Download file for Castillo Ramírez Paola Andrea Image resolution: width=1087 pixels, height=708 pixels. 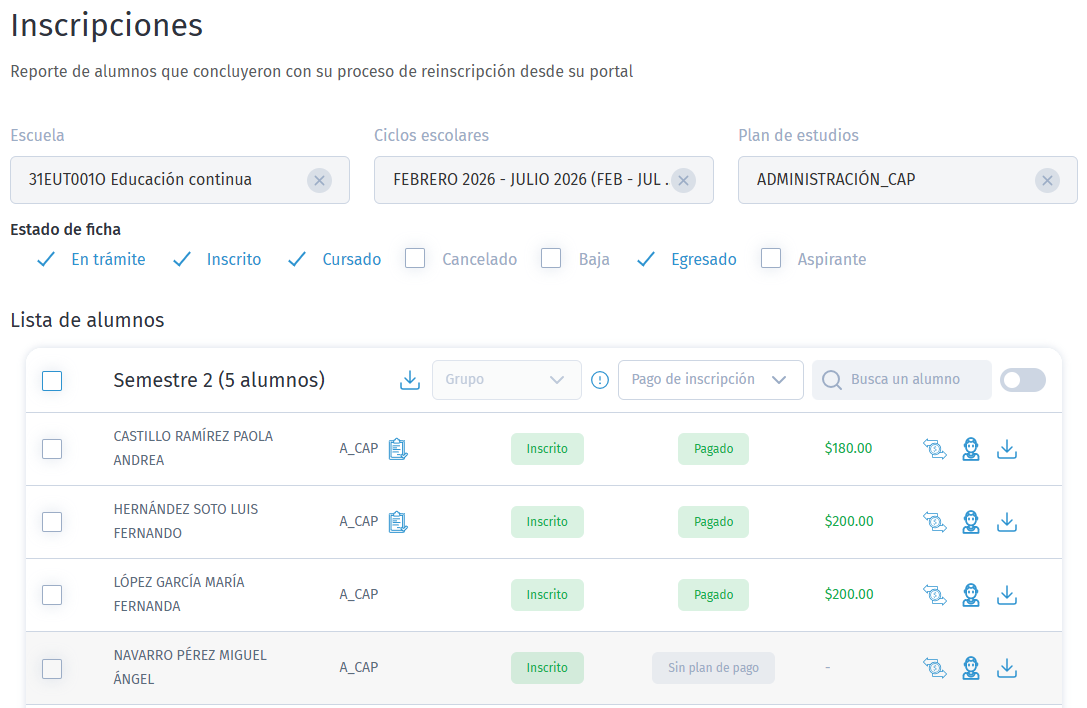(1007, 449)
